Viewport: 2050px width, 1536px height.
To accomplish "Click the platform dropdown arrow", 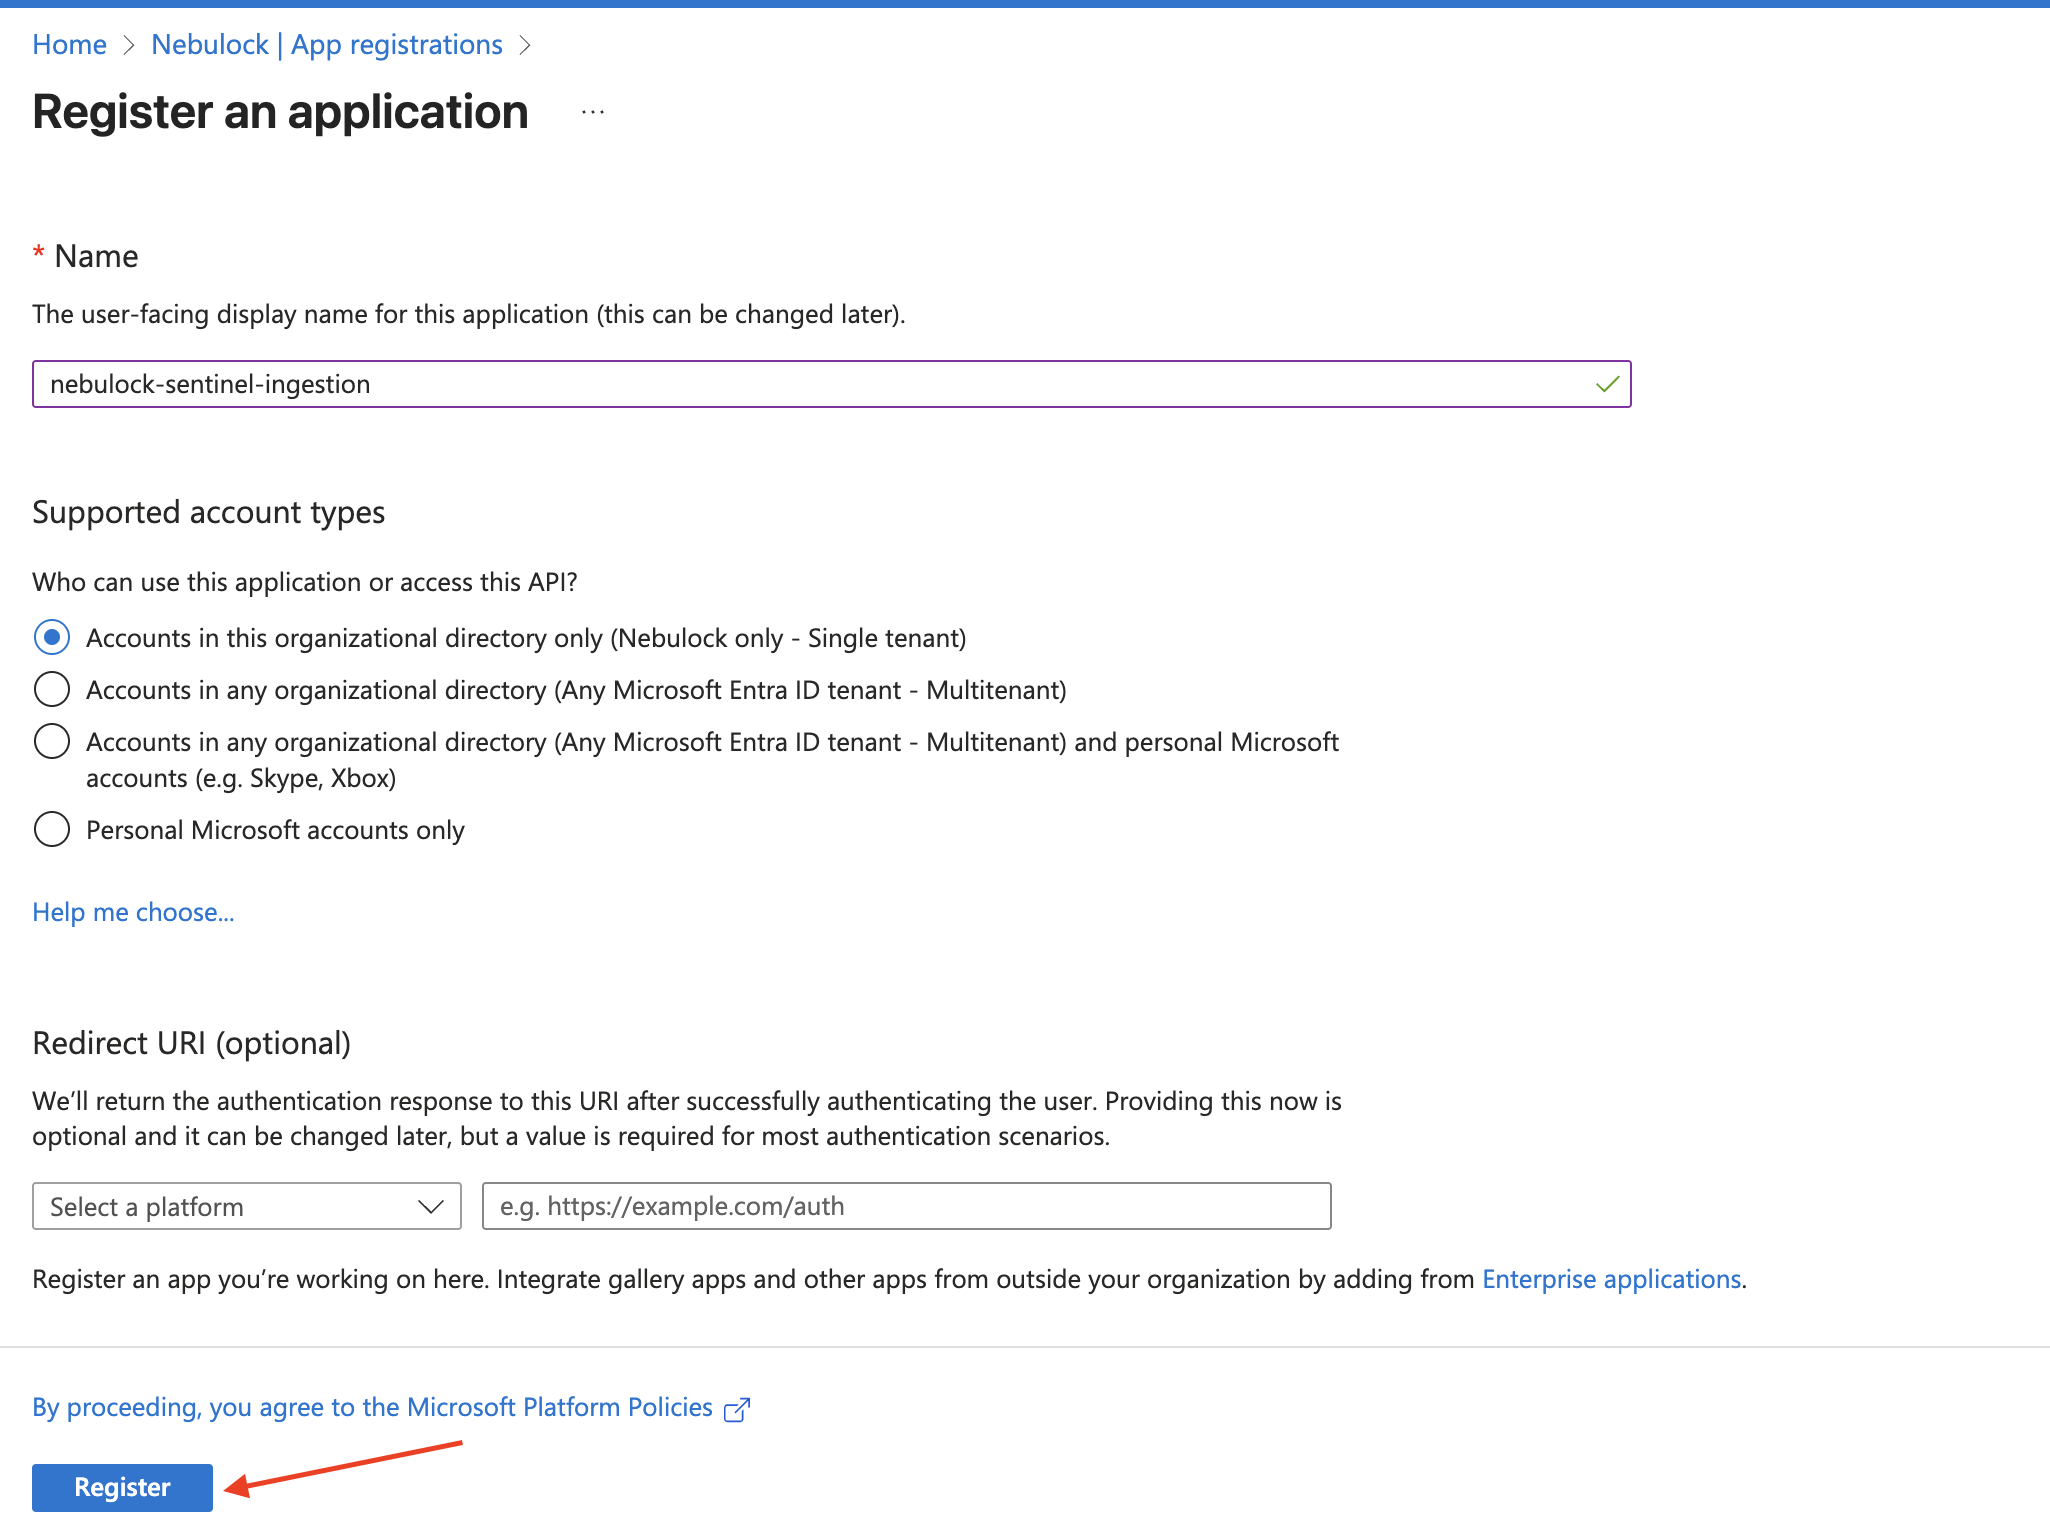I will tap(431, 1207).
